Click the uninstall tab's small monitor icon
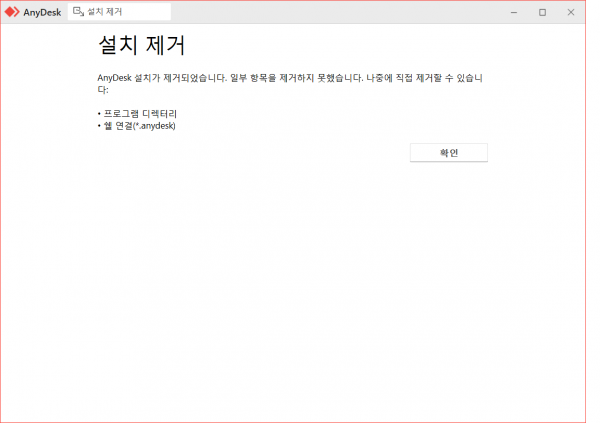 tap(78, 12)
